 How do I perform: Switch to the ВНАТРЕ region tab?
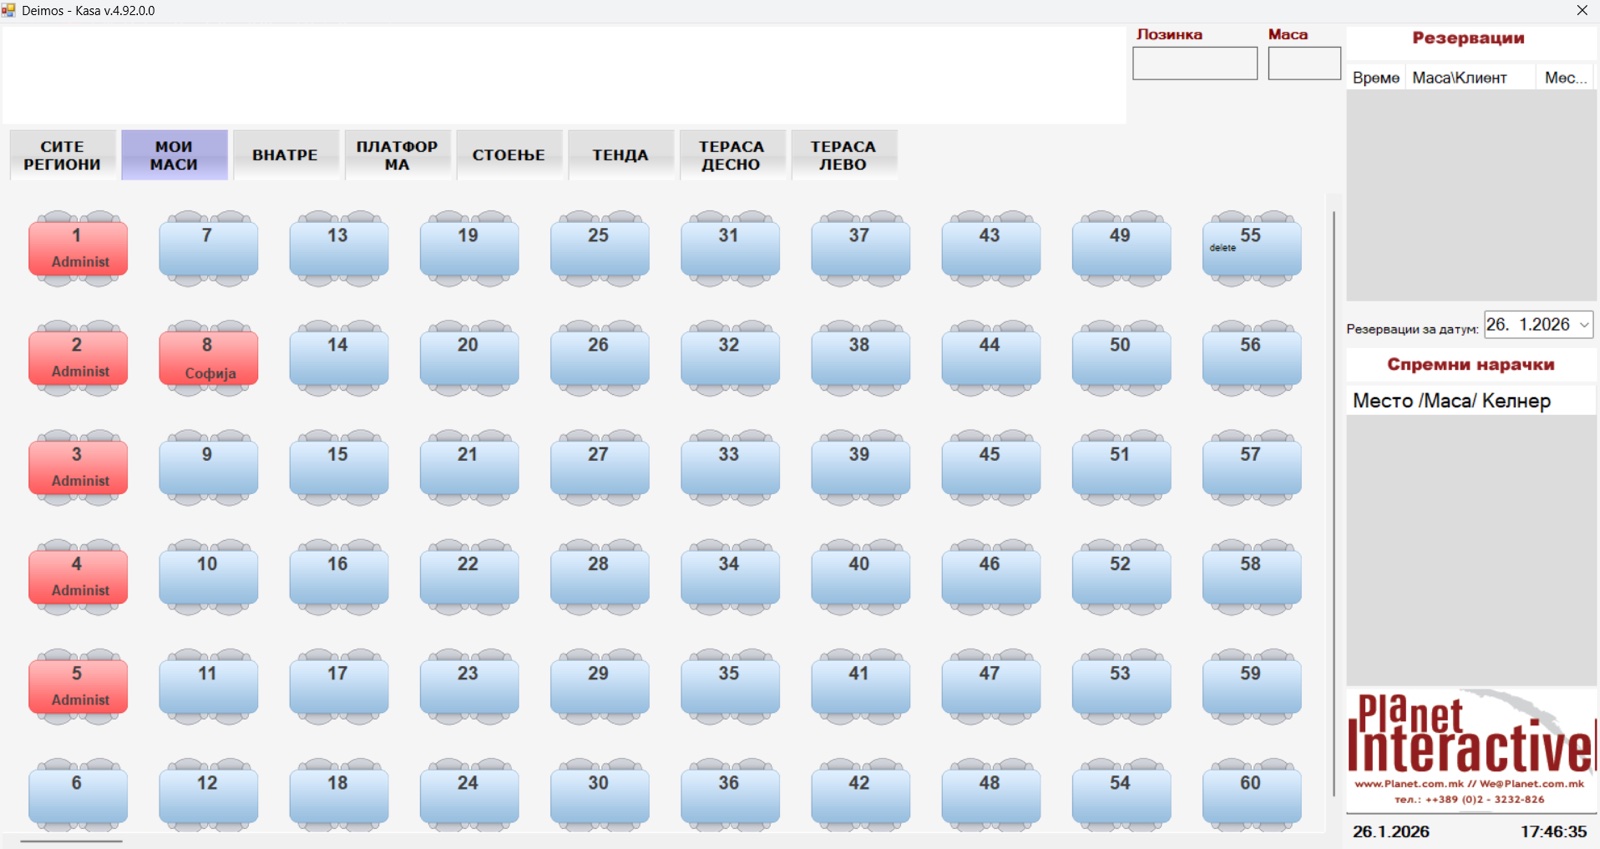click(285, 155)
